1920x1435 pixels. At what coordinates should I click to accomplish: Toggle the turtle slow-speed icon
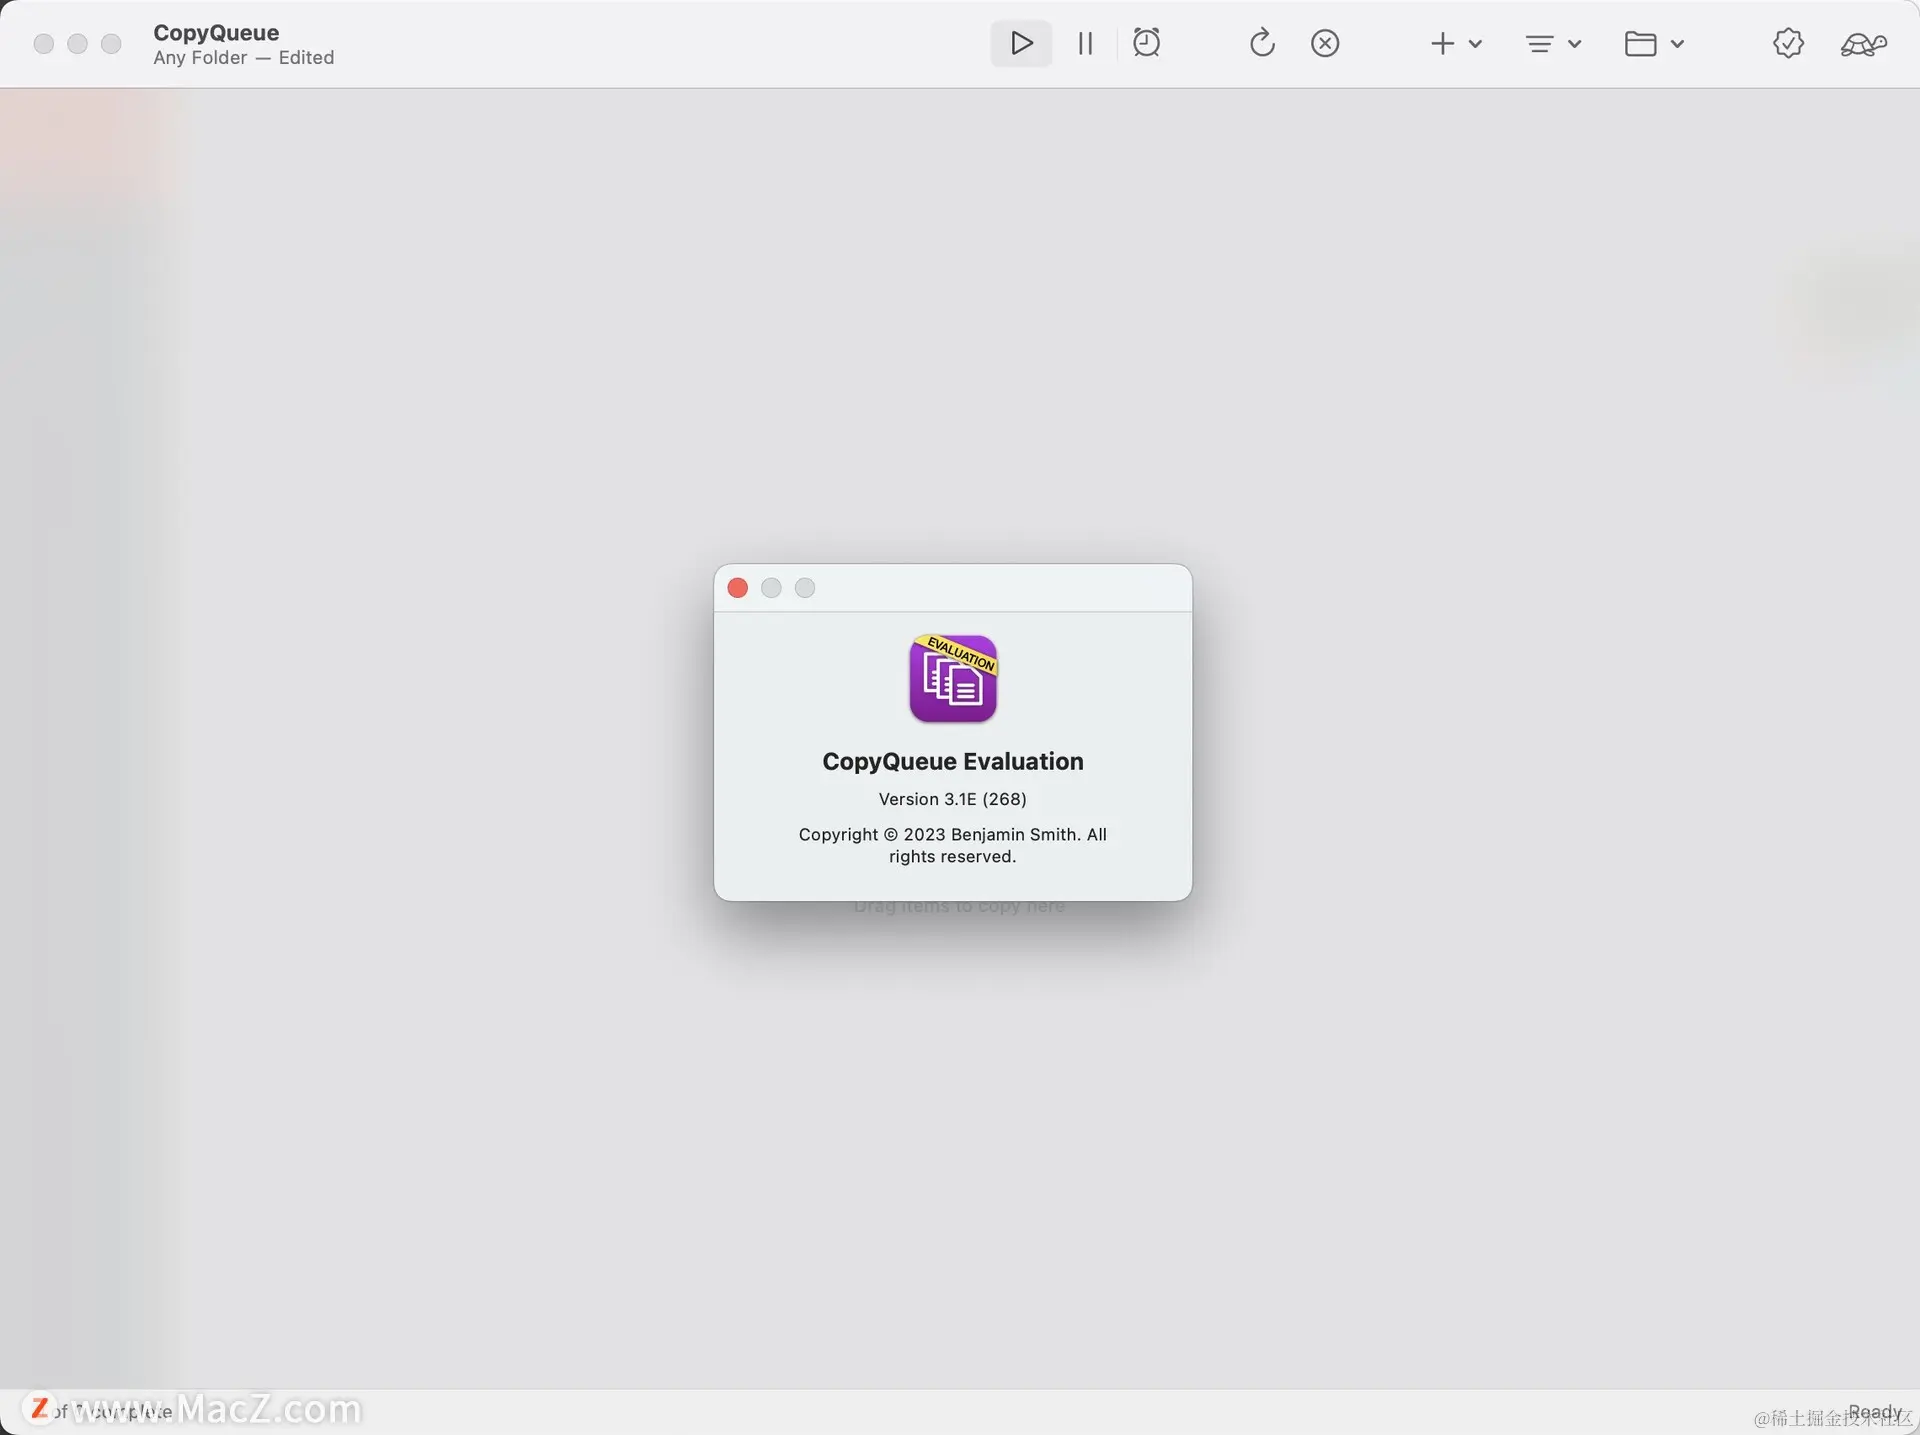coord(1863,44)
